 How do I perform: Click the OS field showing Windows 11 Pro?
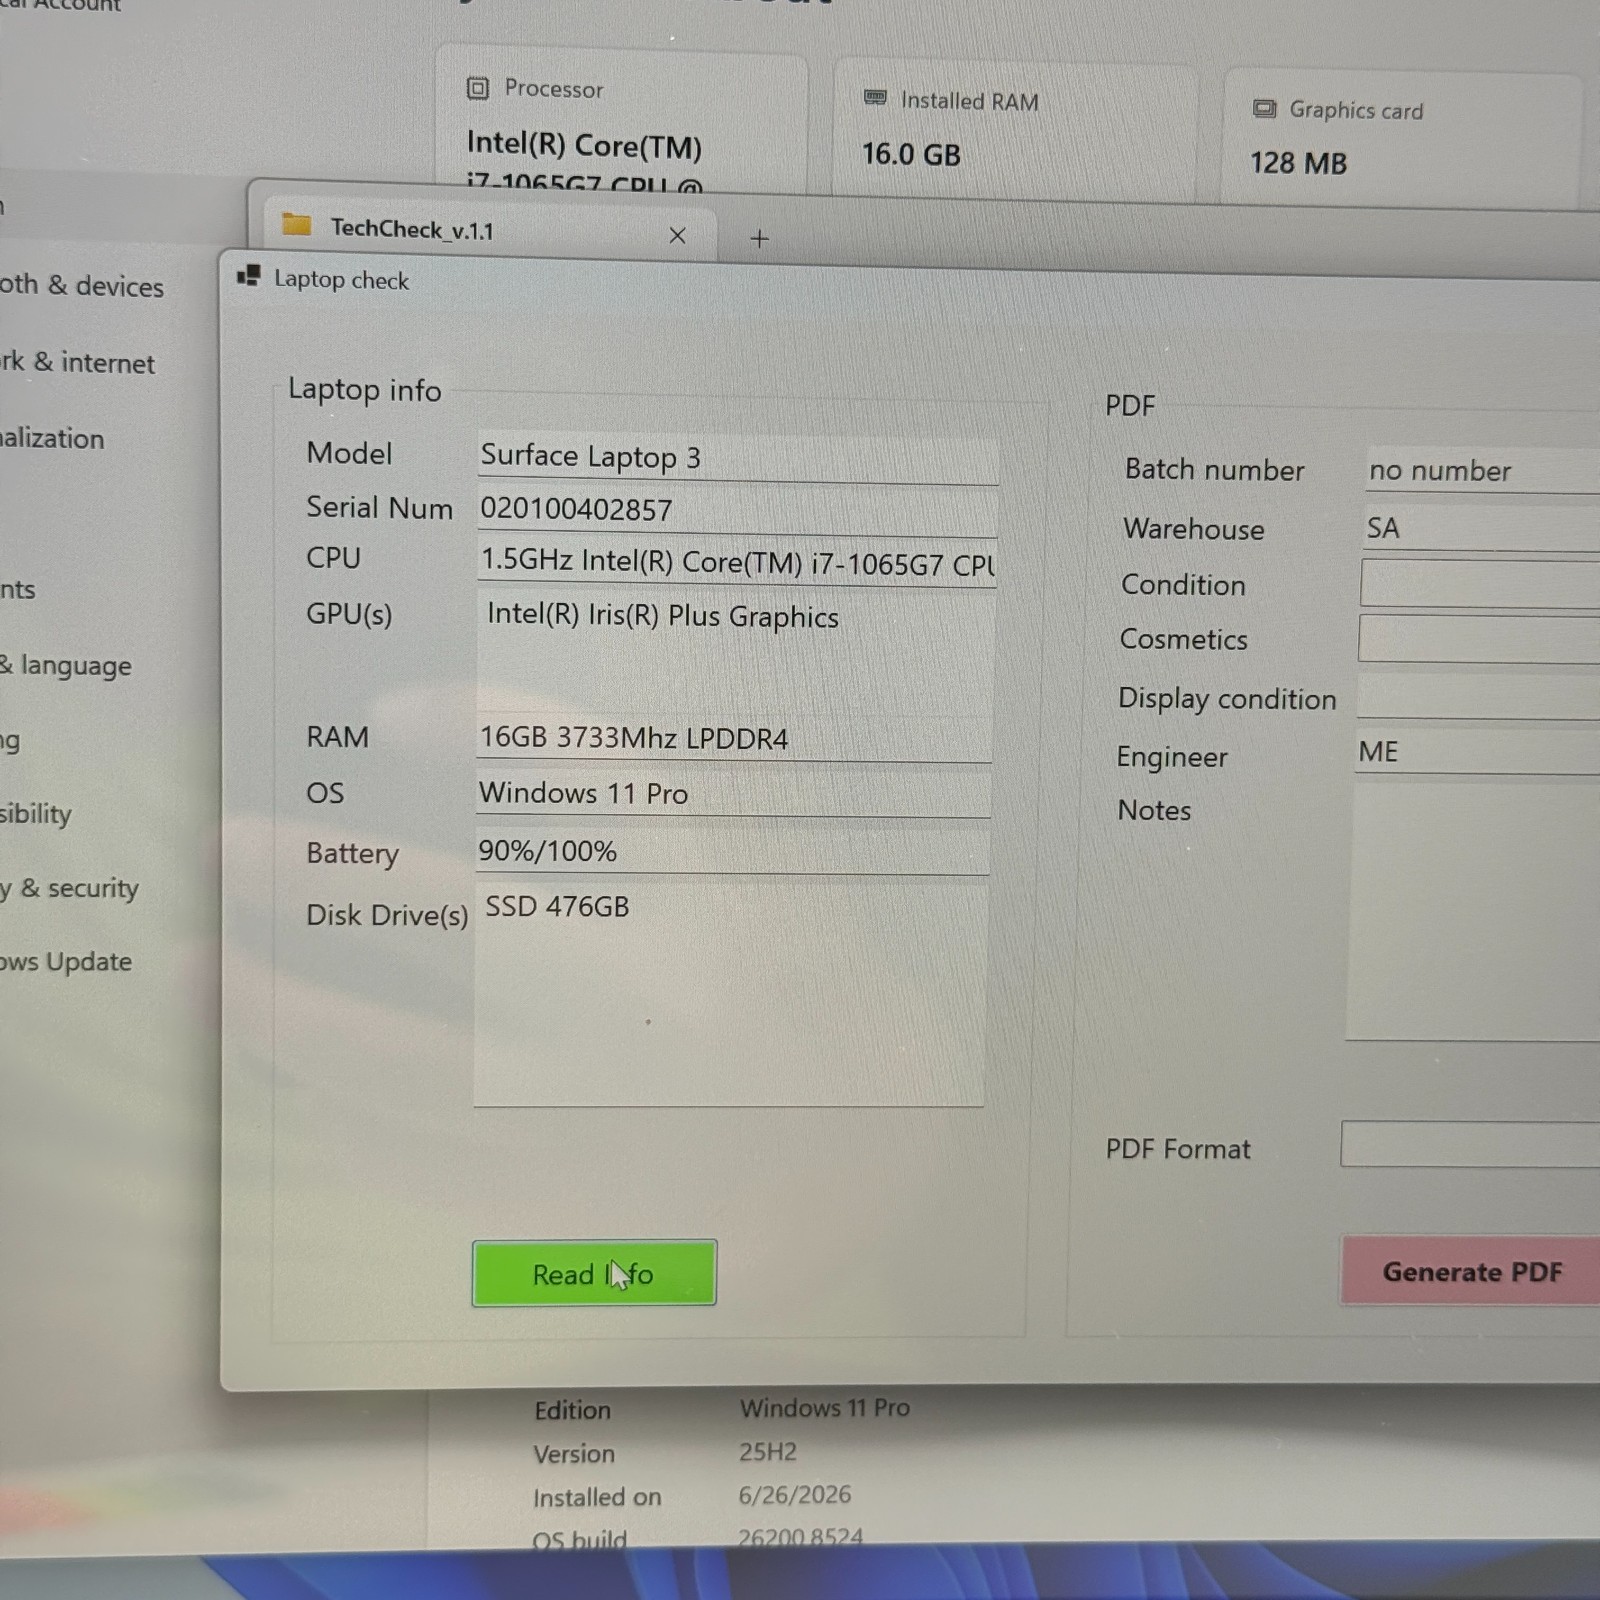pos(733,795)
